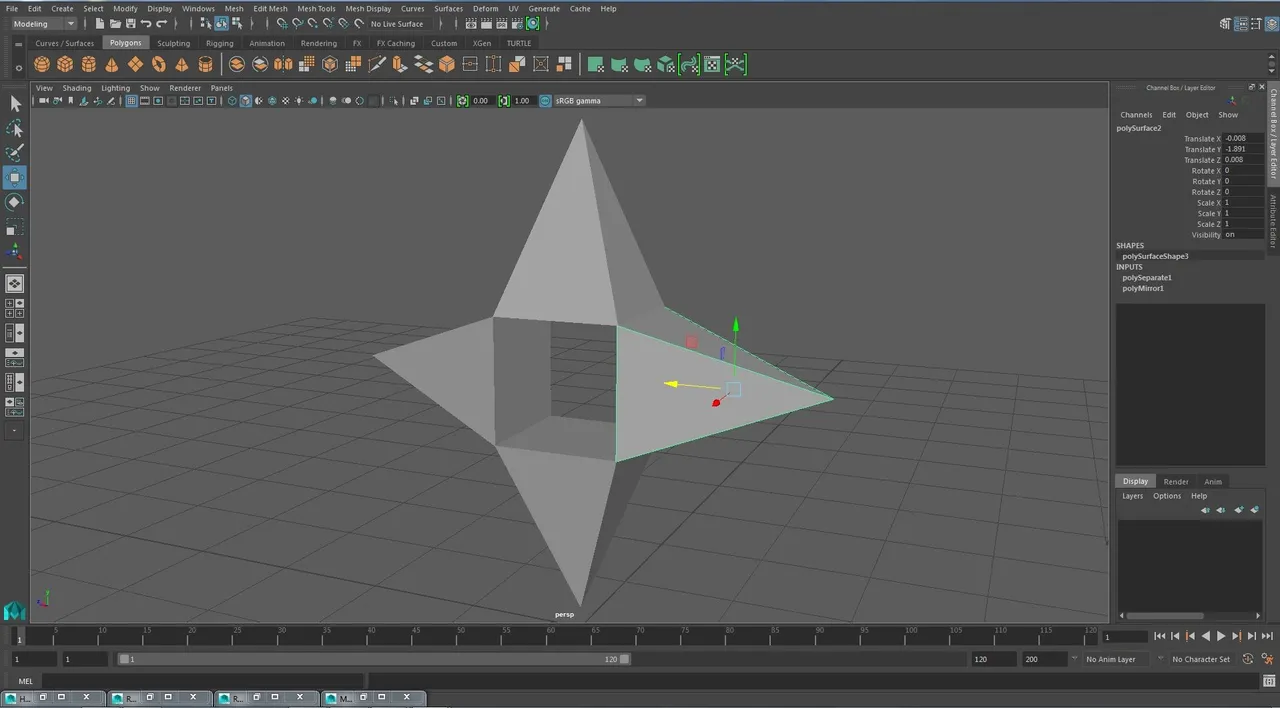This screenshot has width=1280, height=708.
Task: Open animation preferences running-man icon
Action: click(x=1267, y=659)
